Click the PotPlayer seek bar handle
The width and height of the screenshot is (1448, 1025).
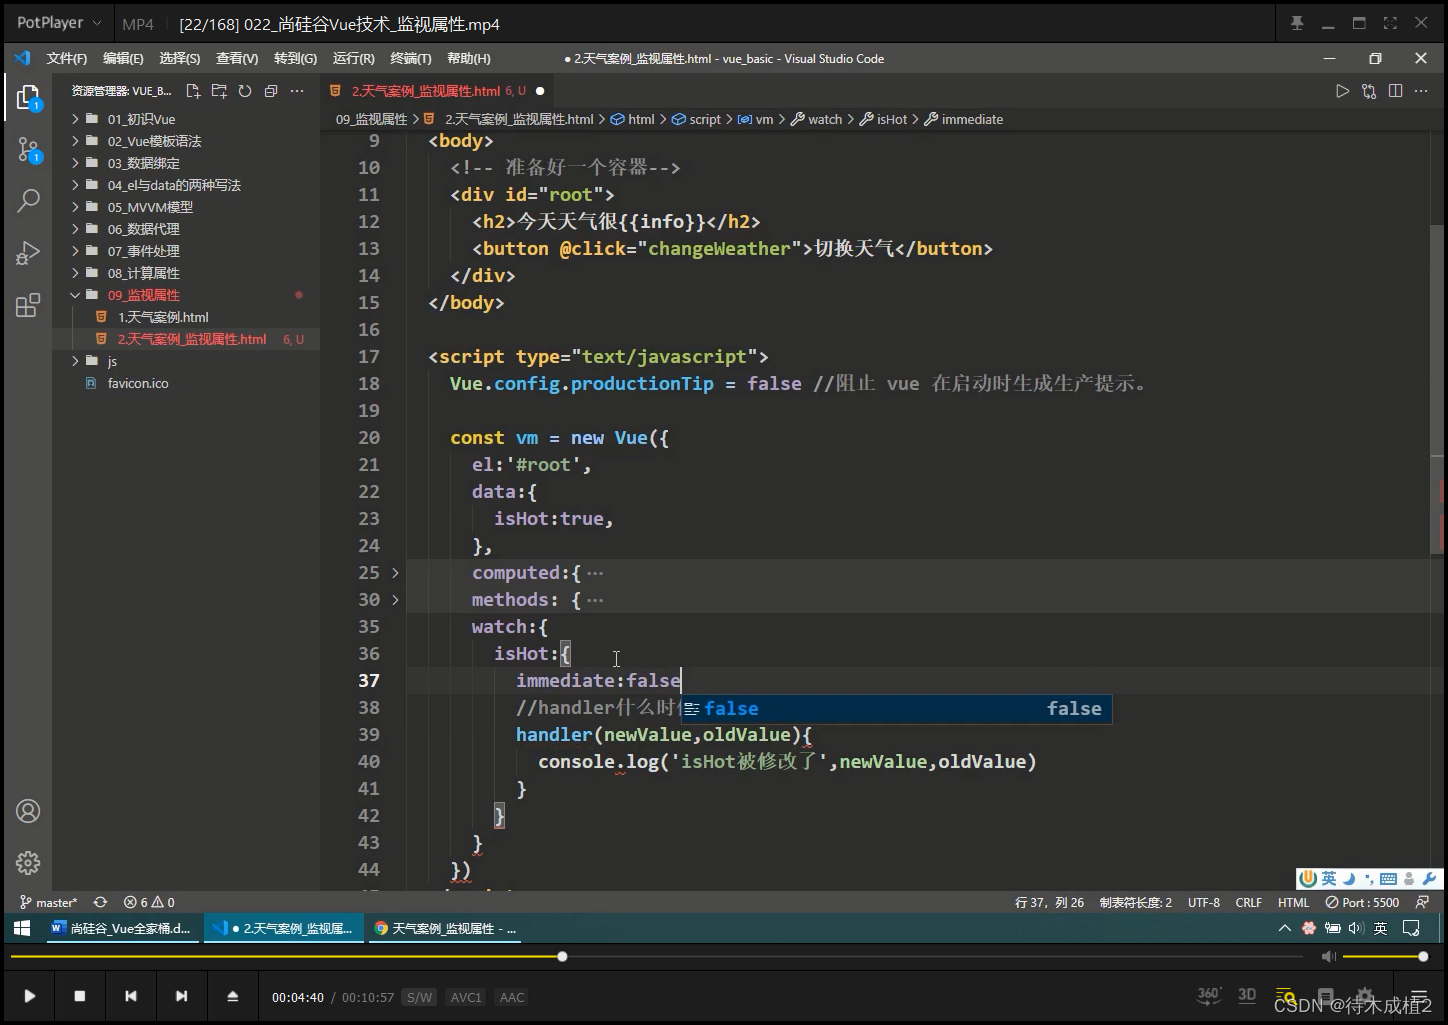[562, 957]
